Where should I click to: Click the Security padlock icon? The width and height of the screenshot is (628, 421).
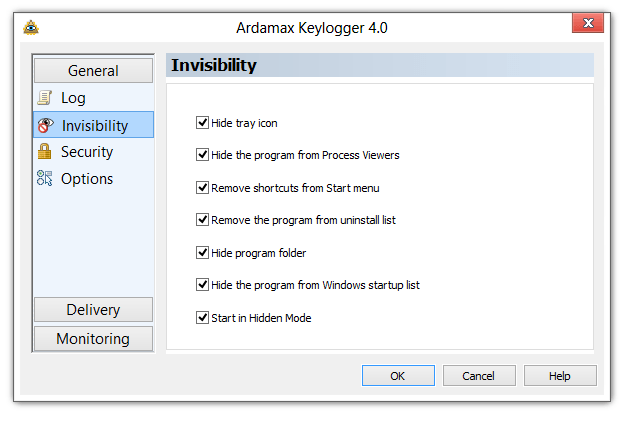[44, 151]
